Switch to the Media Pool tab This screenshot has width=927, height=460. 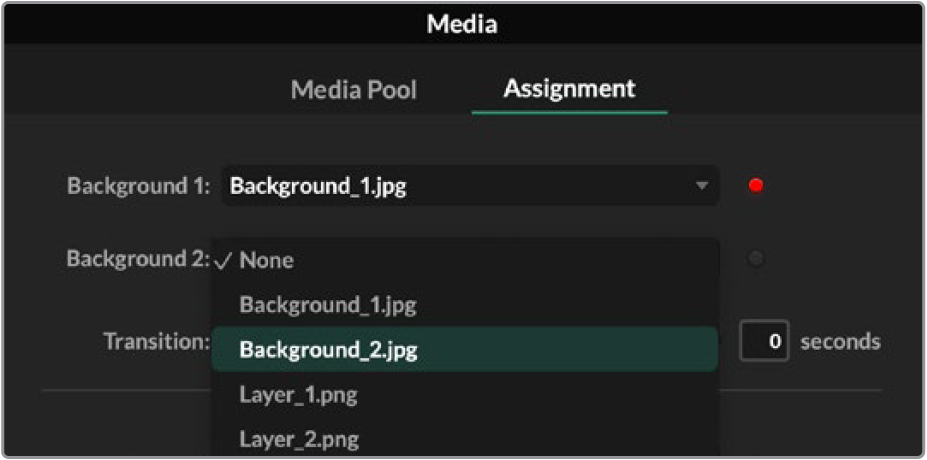tap(353, 90)
